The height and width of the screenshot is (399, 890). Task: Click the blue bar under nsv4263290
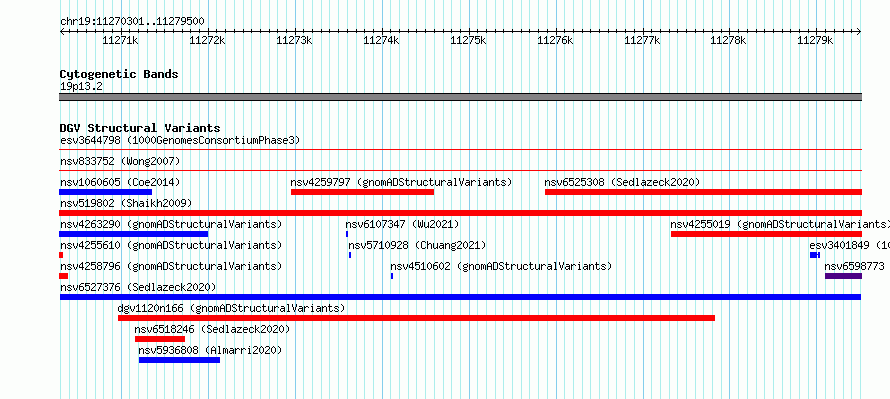click(x=134, y=234)
